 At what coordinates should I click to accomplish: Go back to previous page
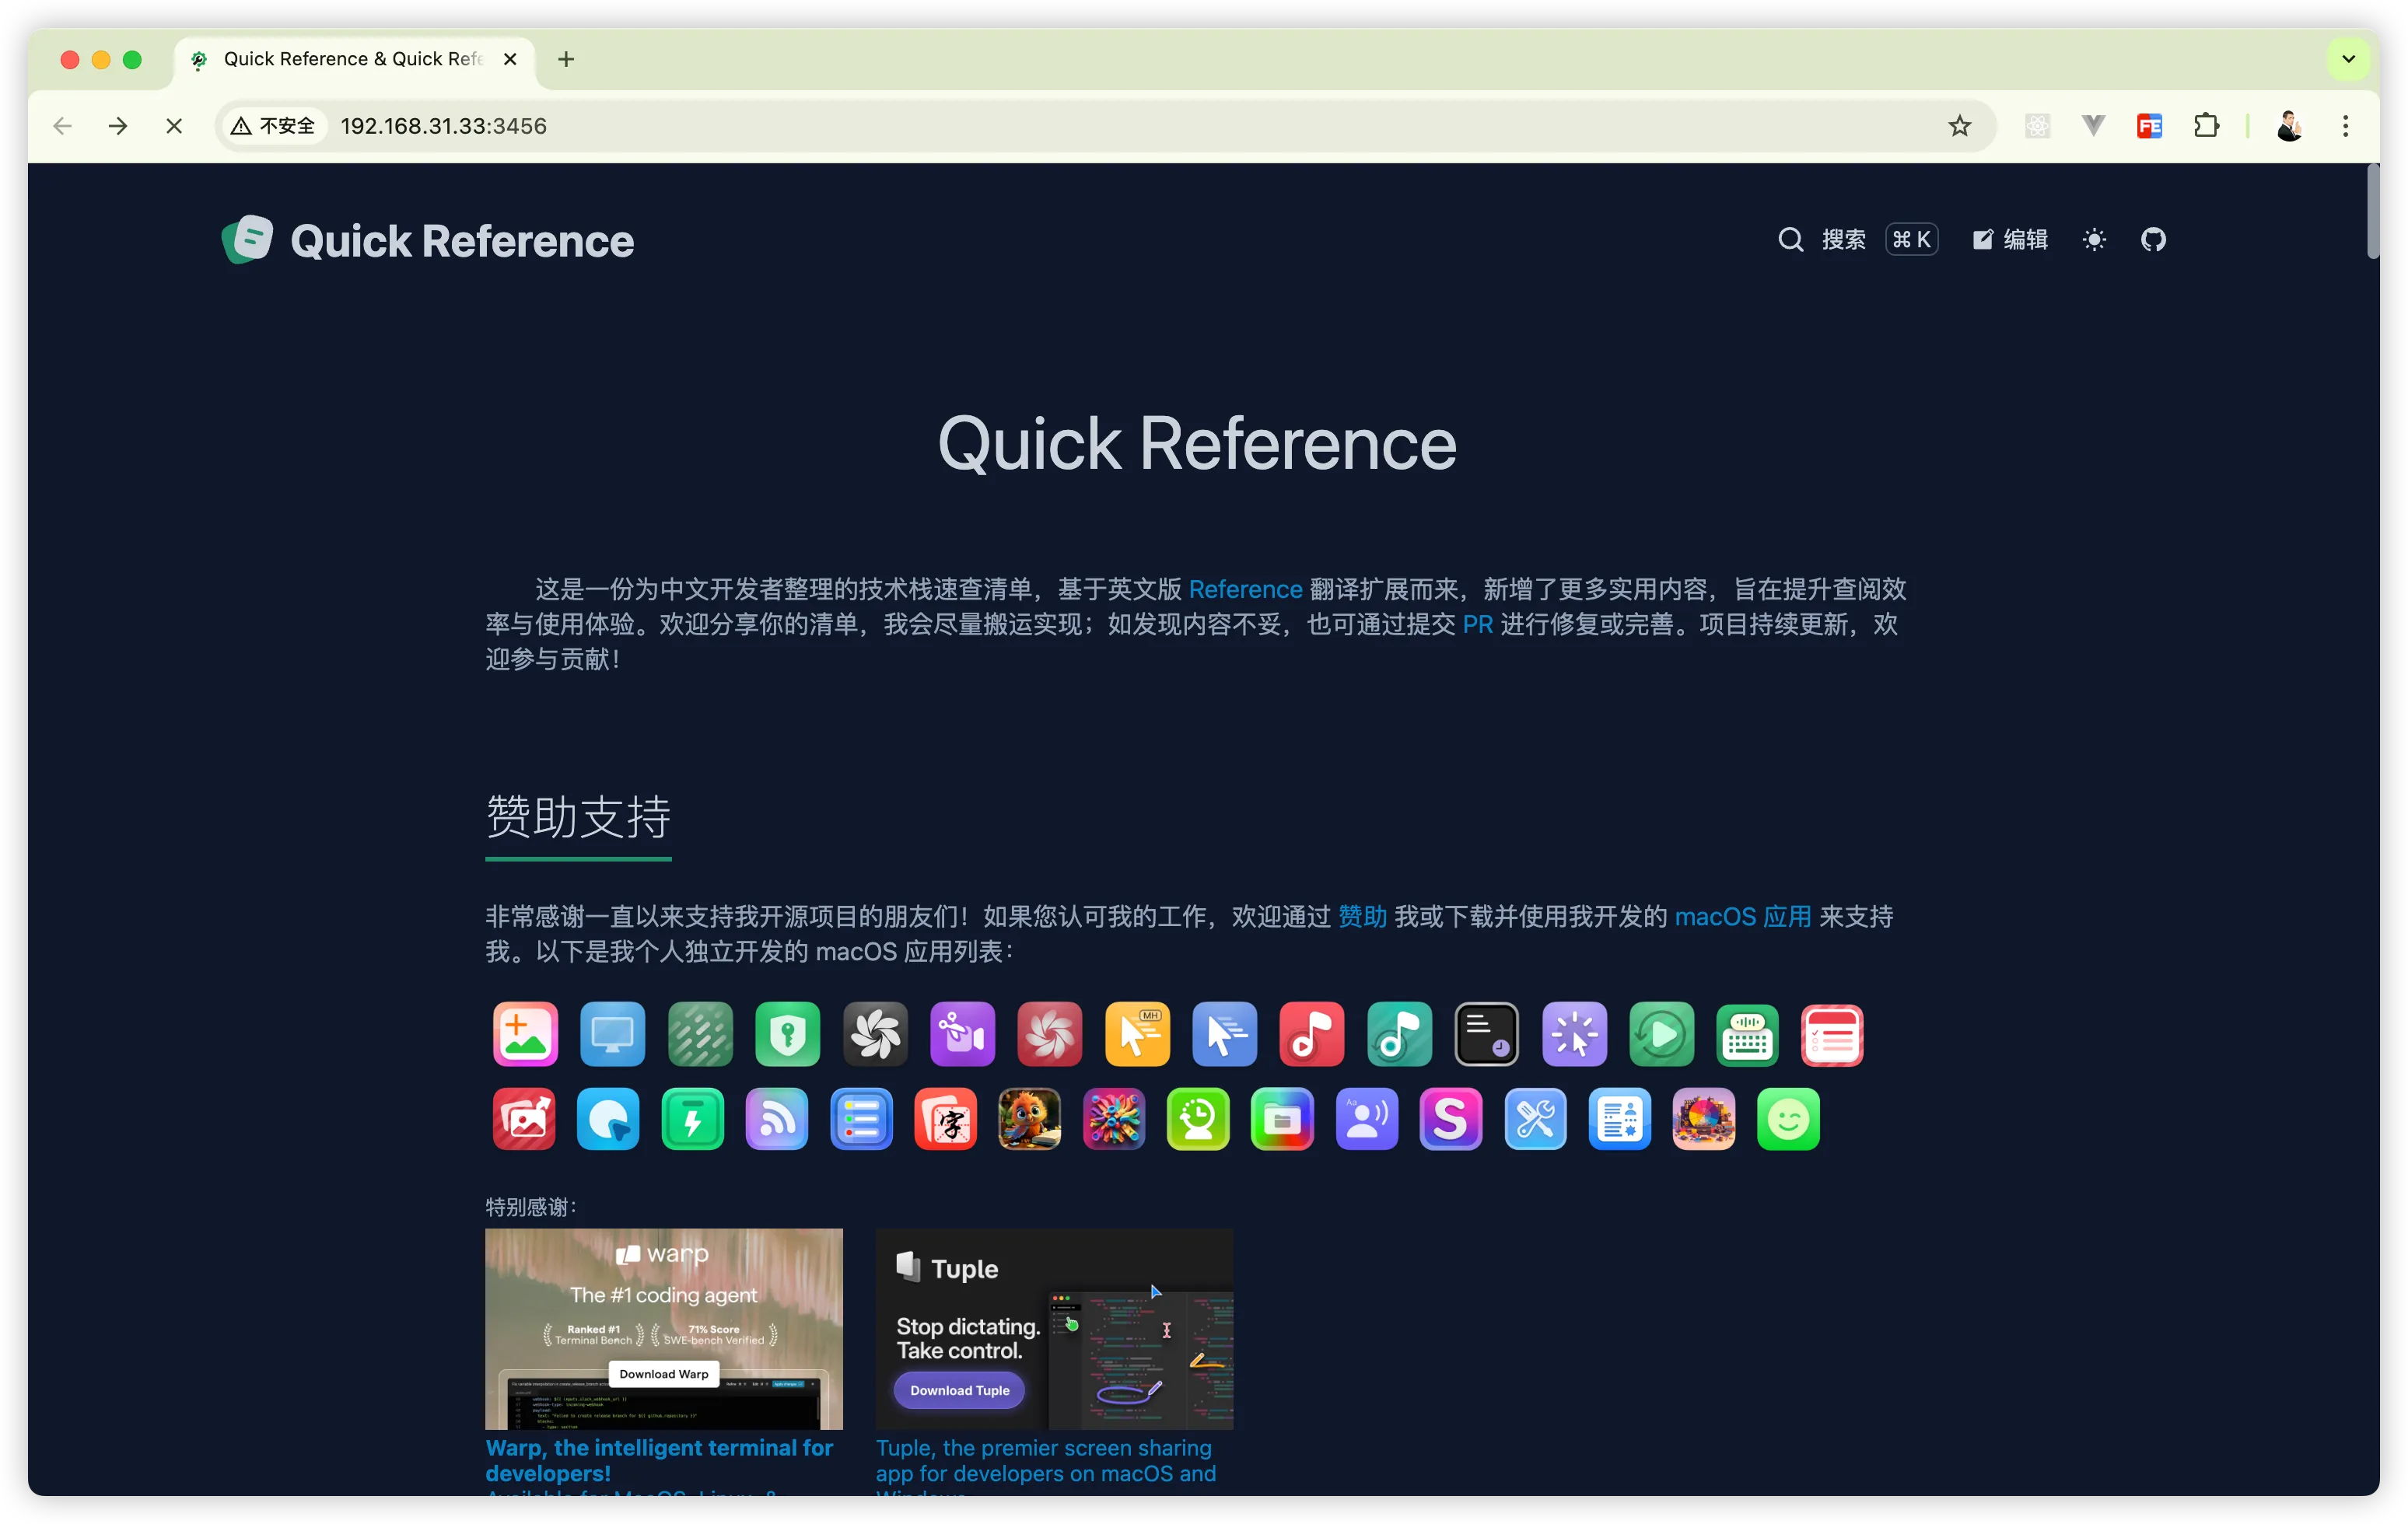62,126
